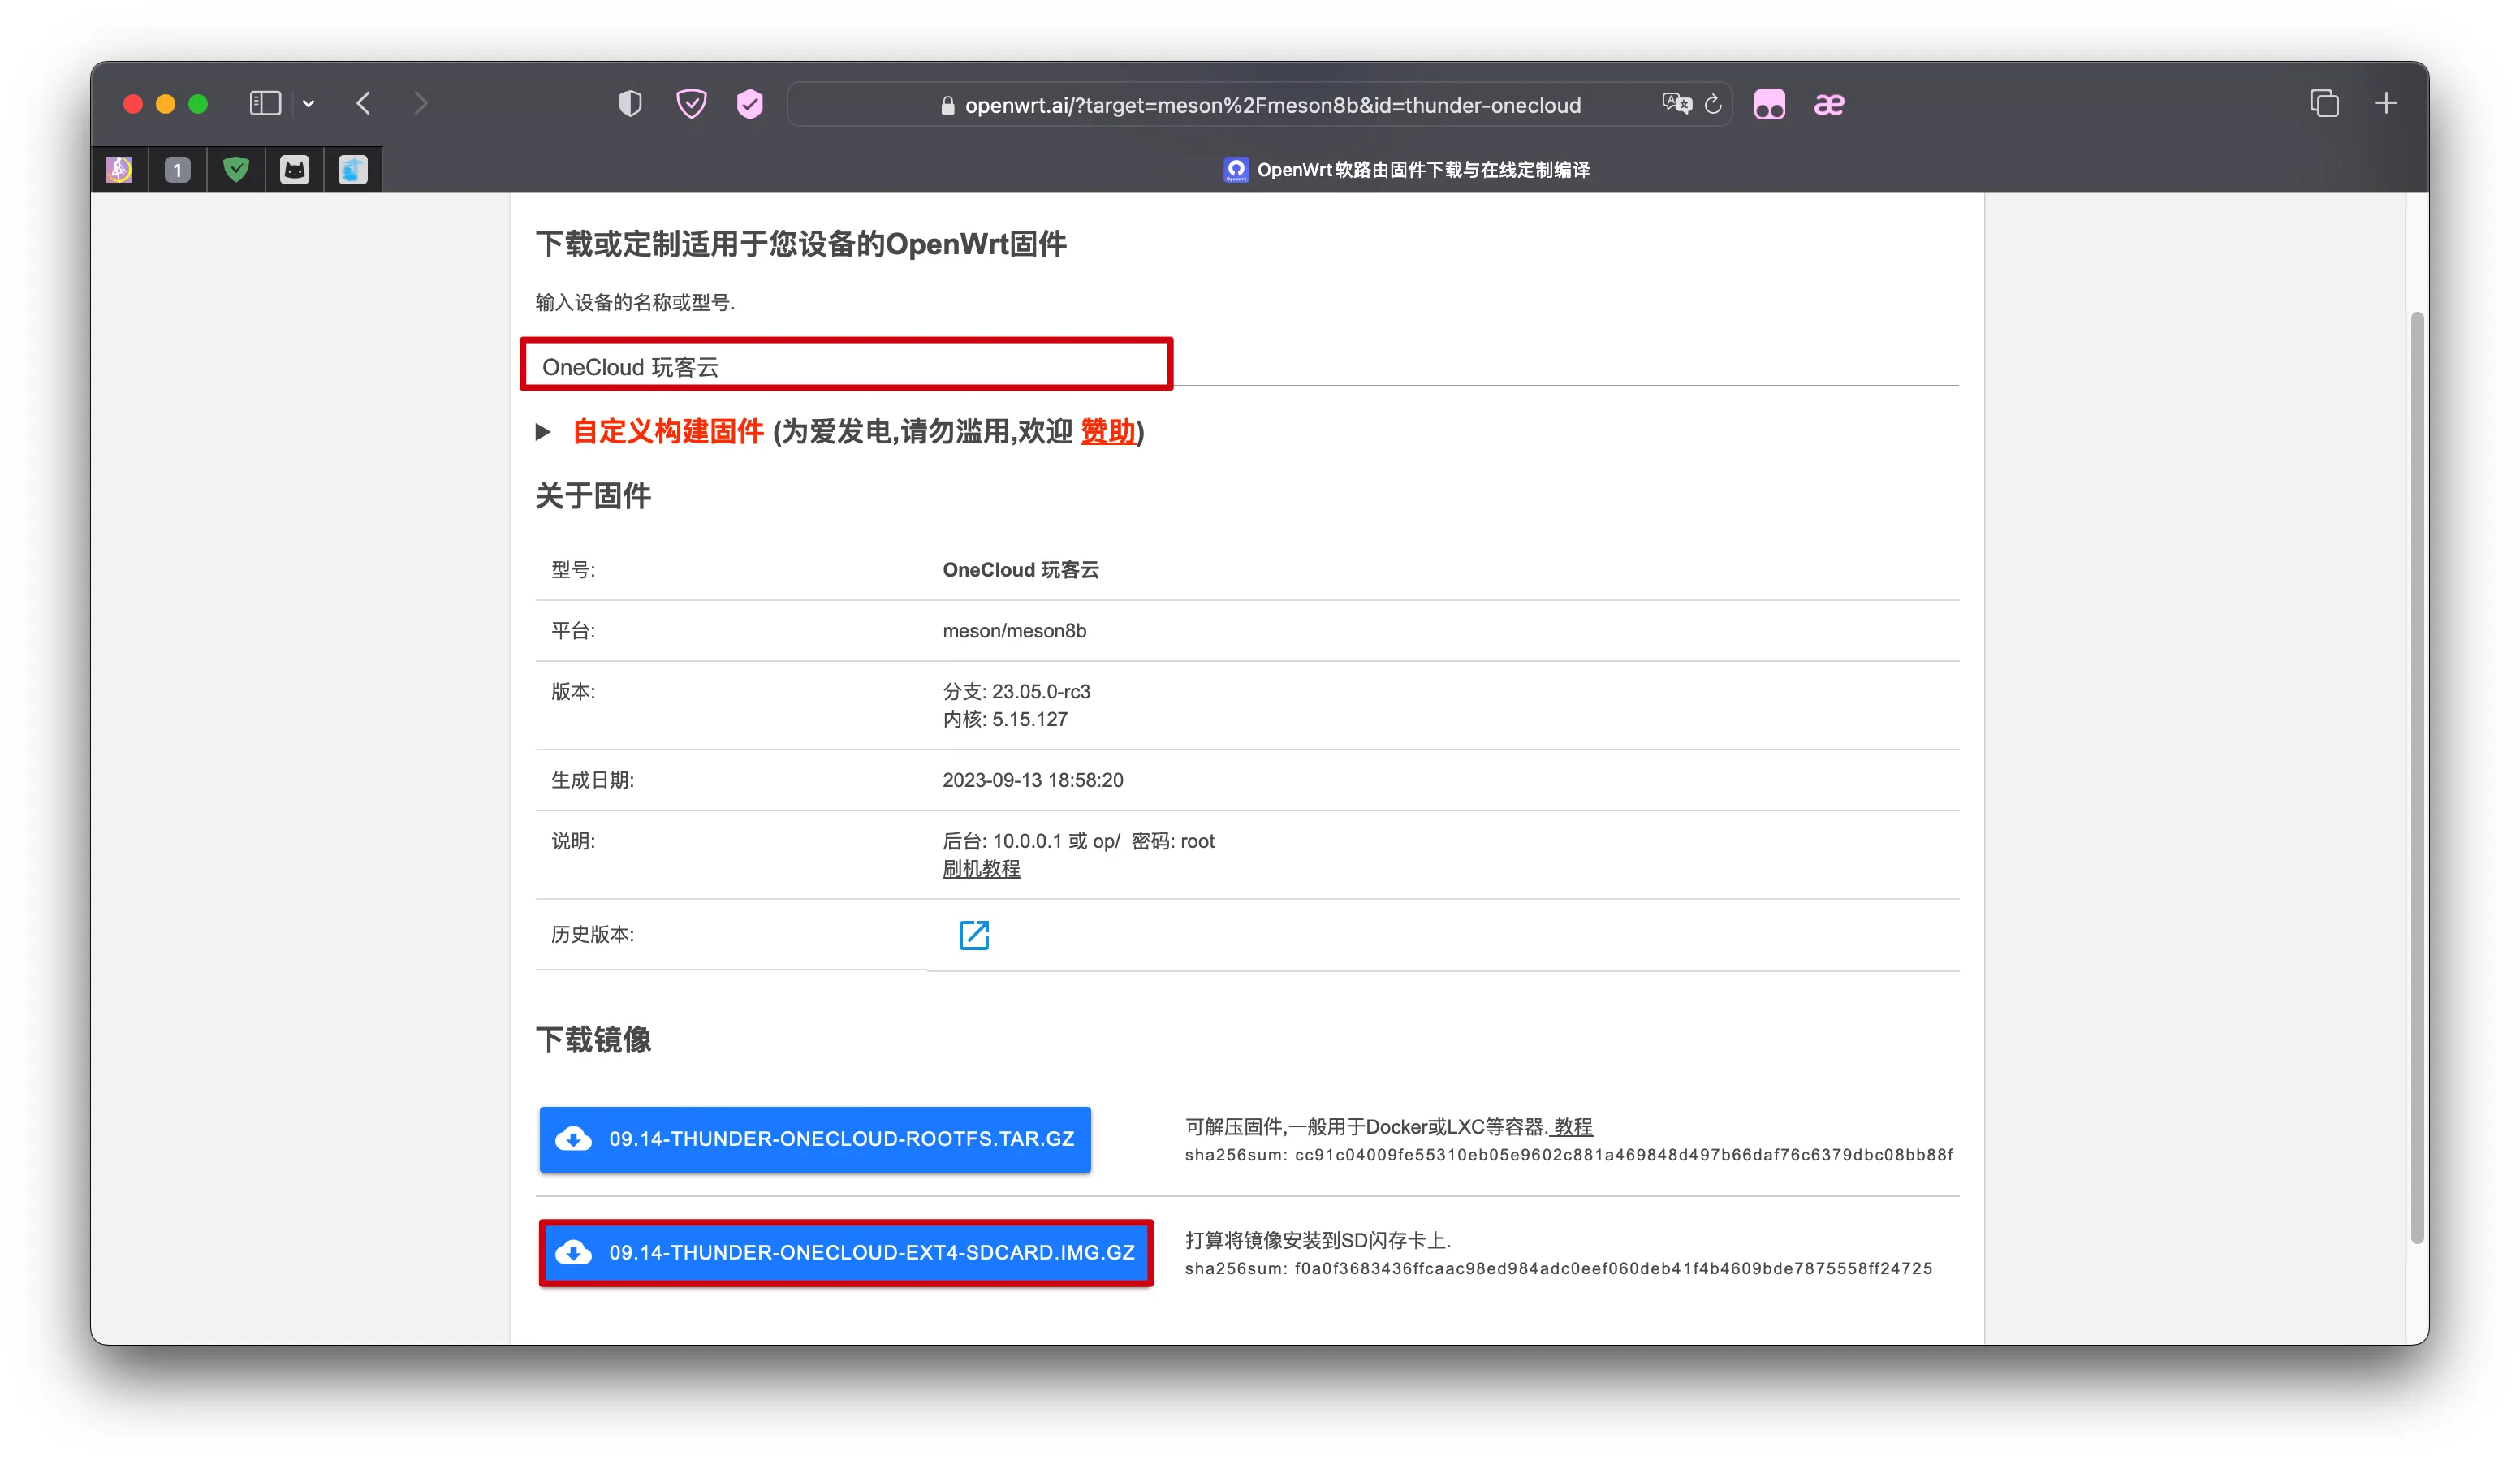Click the cloud download icon on the ROOTFS button

click(x=574, y=1139)
